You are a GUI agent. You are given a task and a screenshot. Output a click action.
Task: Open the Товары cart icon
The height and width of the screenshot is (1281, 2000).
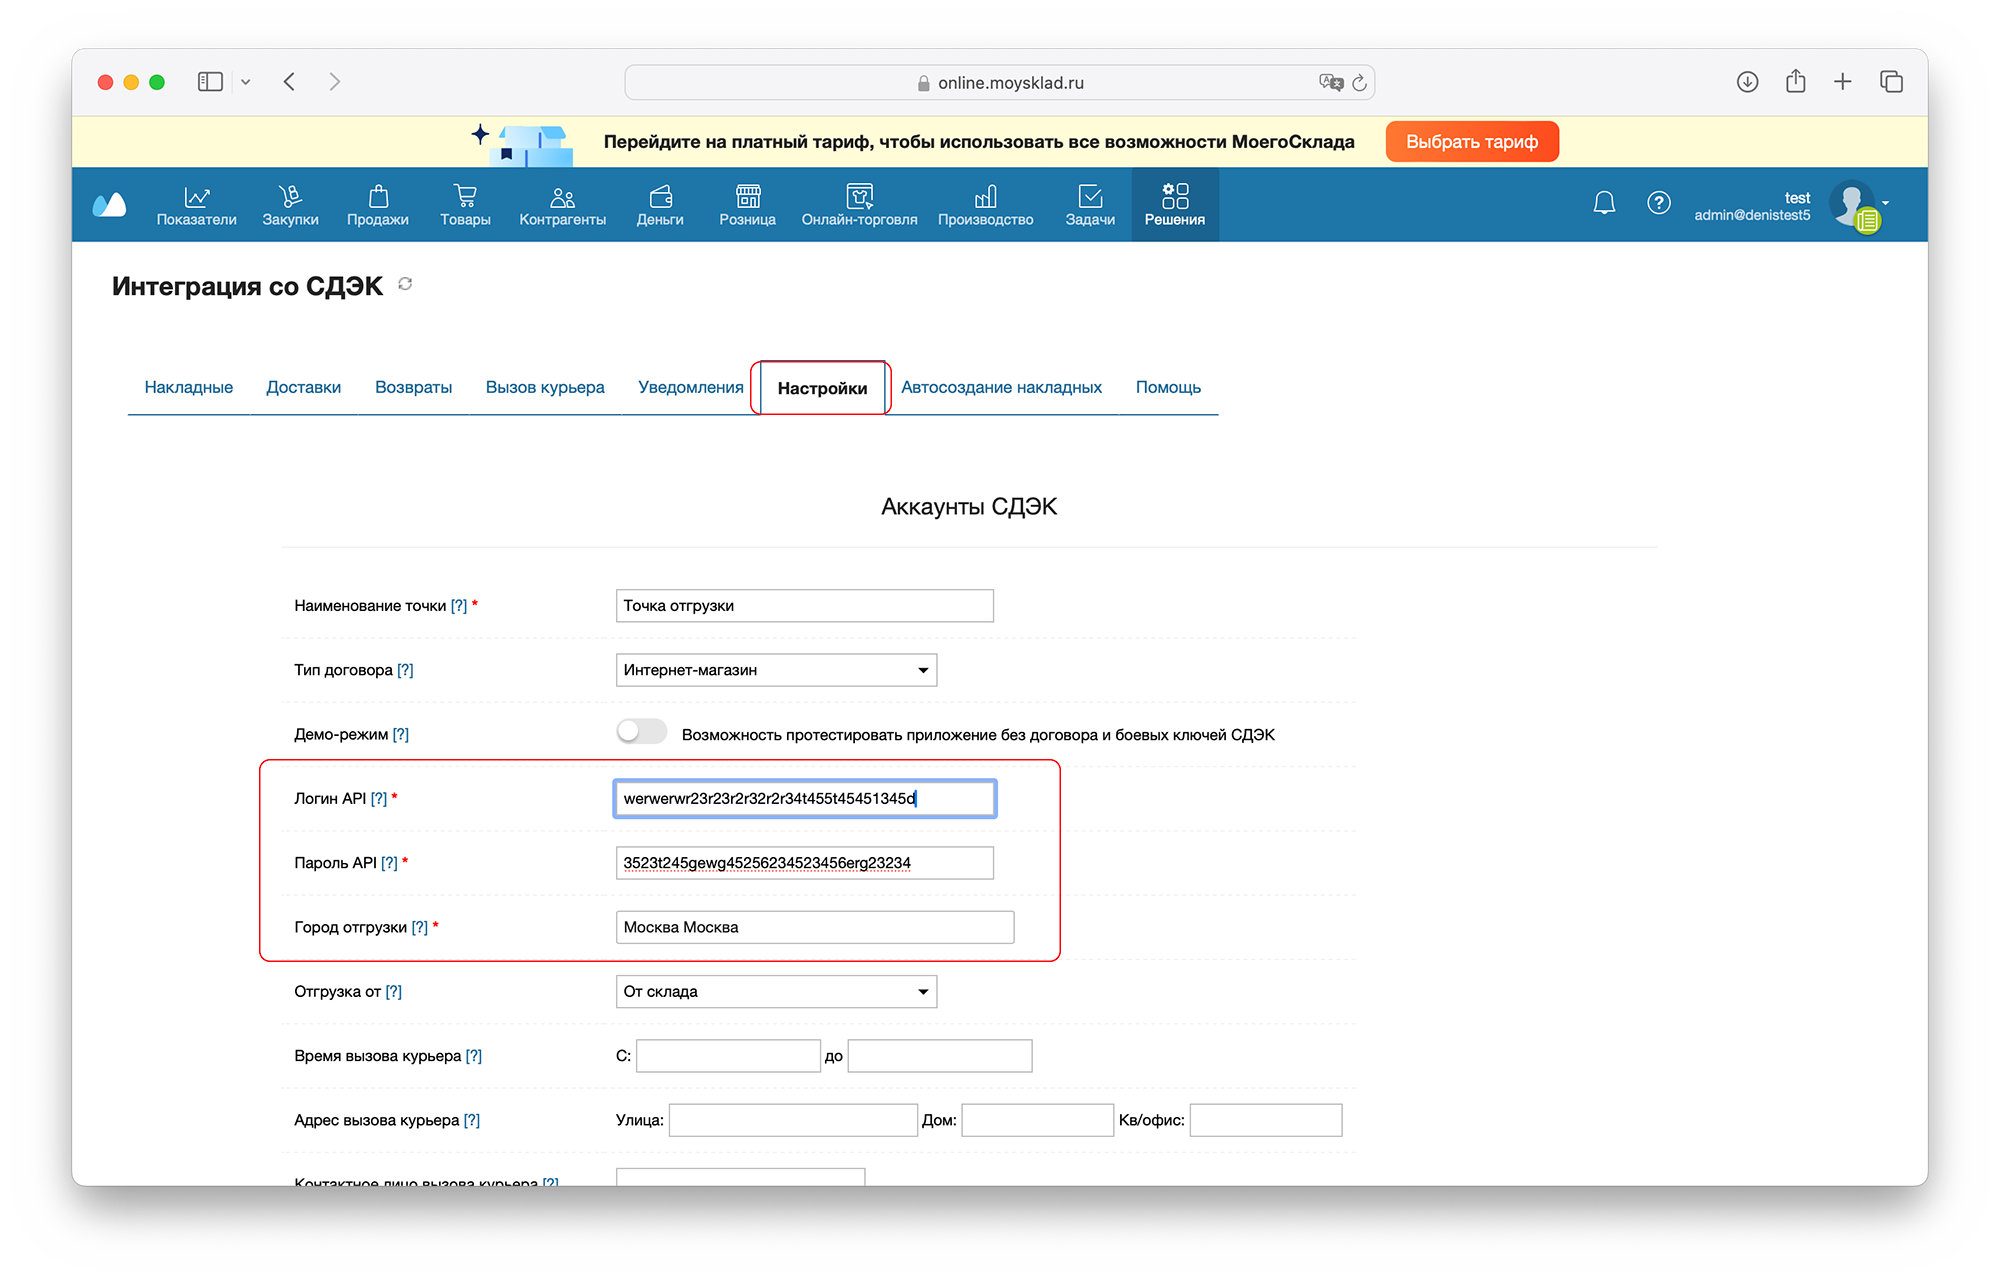[x=465, y=197]
